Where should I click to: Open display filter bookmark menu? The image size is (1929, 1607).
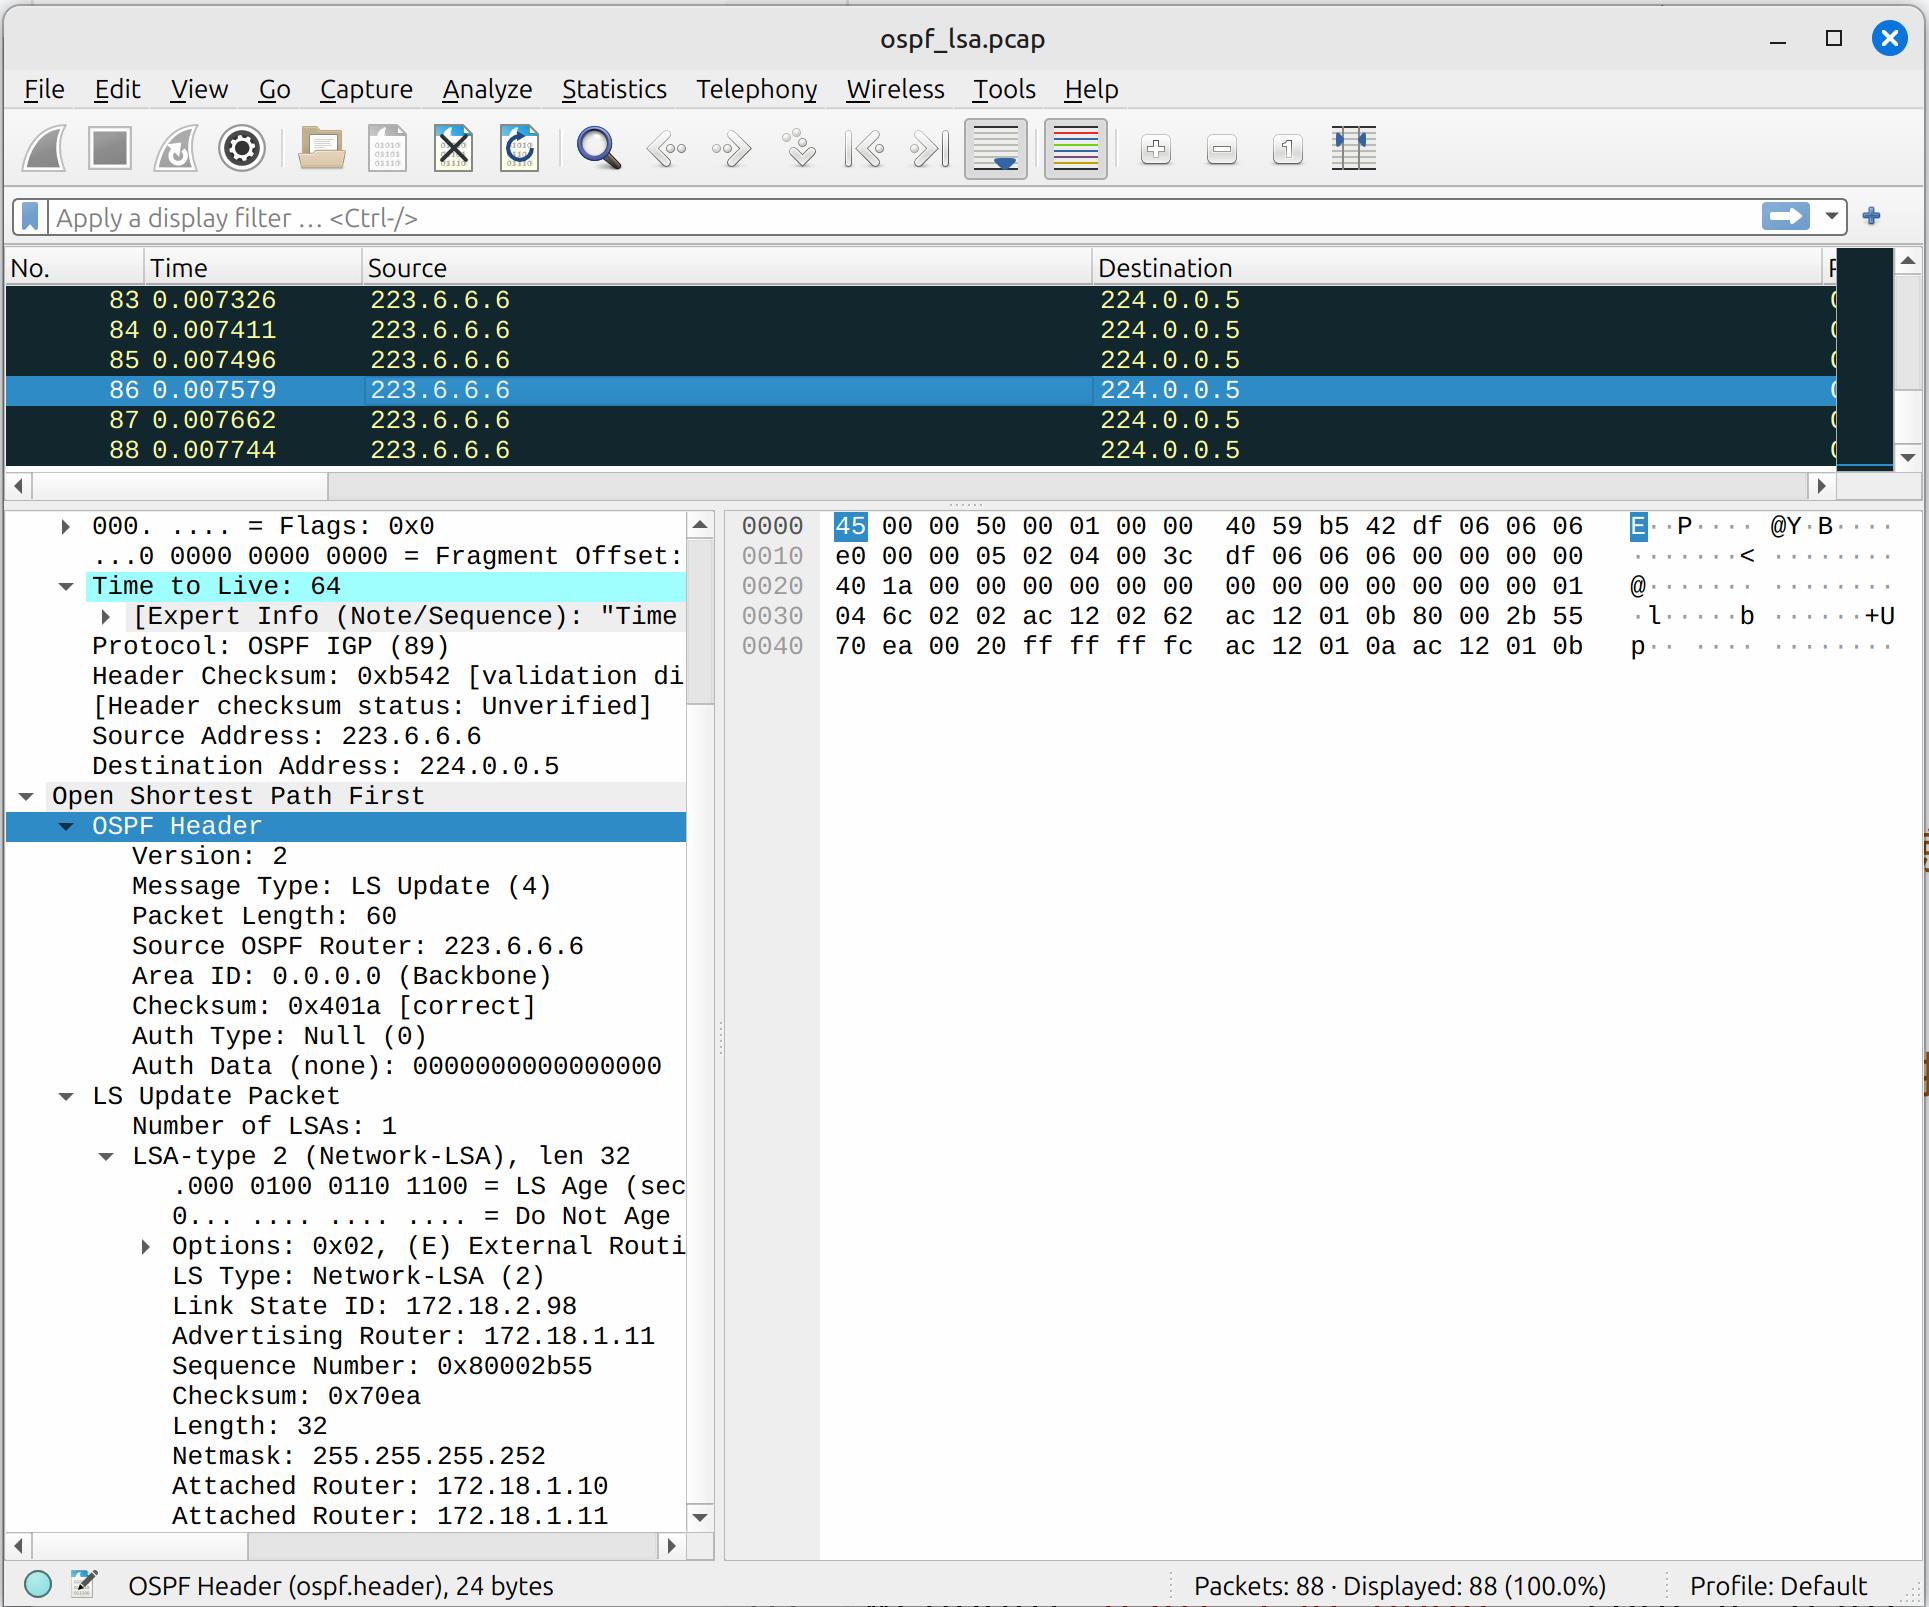pos(30,217)
